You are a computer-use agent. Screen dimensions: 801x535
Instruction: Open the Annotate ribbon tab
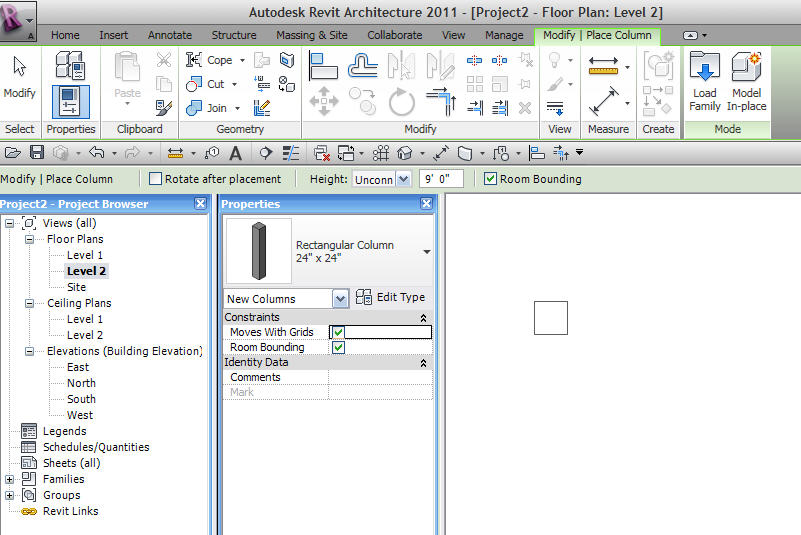pyautogui.click(x=170, y=35)
